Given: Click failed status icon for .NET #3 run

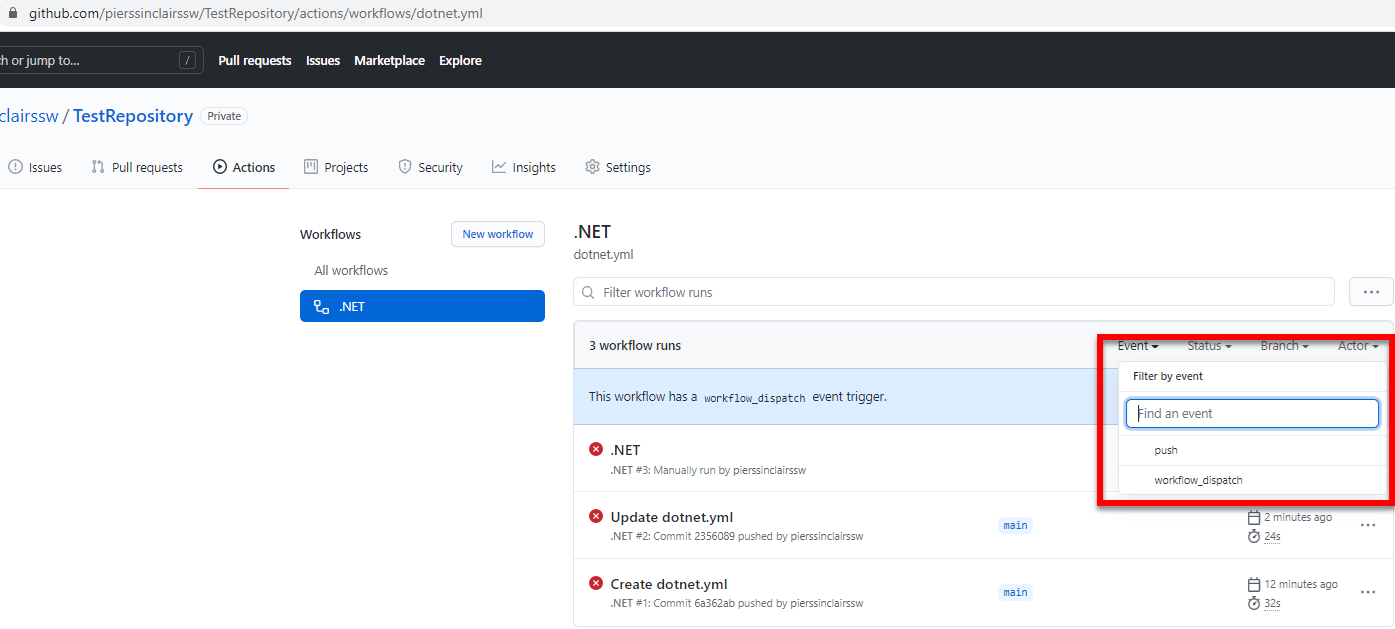Looking at the screenshot, I should click(596, 449).
